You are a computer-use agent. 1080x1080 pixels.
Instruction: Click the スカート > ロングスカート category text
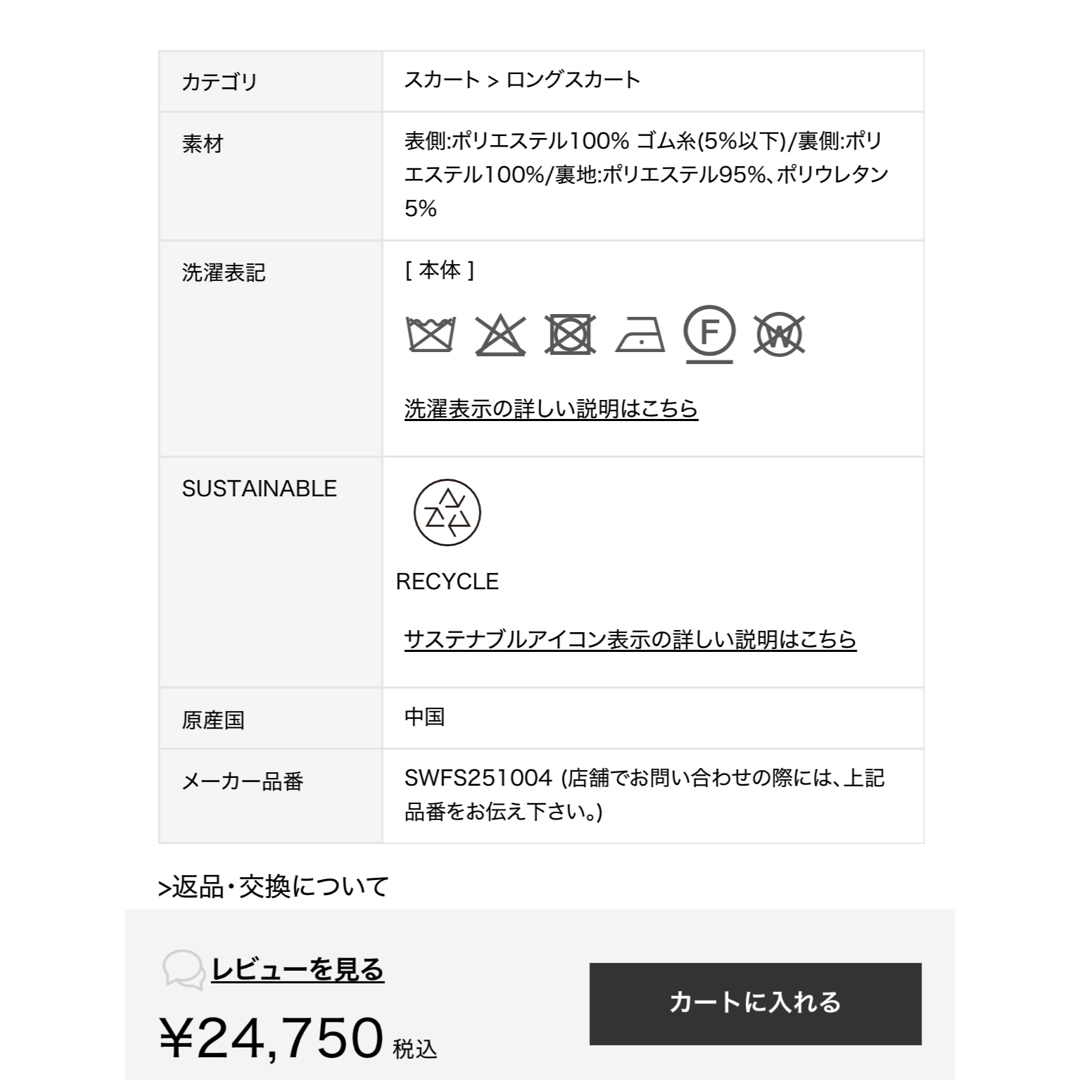click(x=522, y=80)
